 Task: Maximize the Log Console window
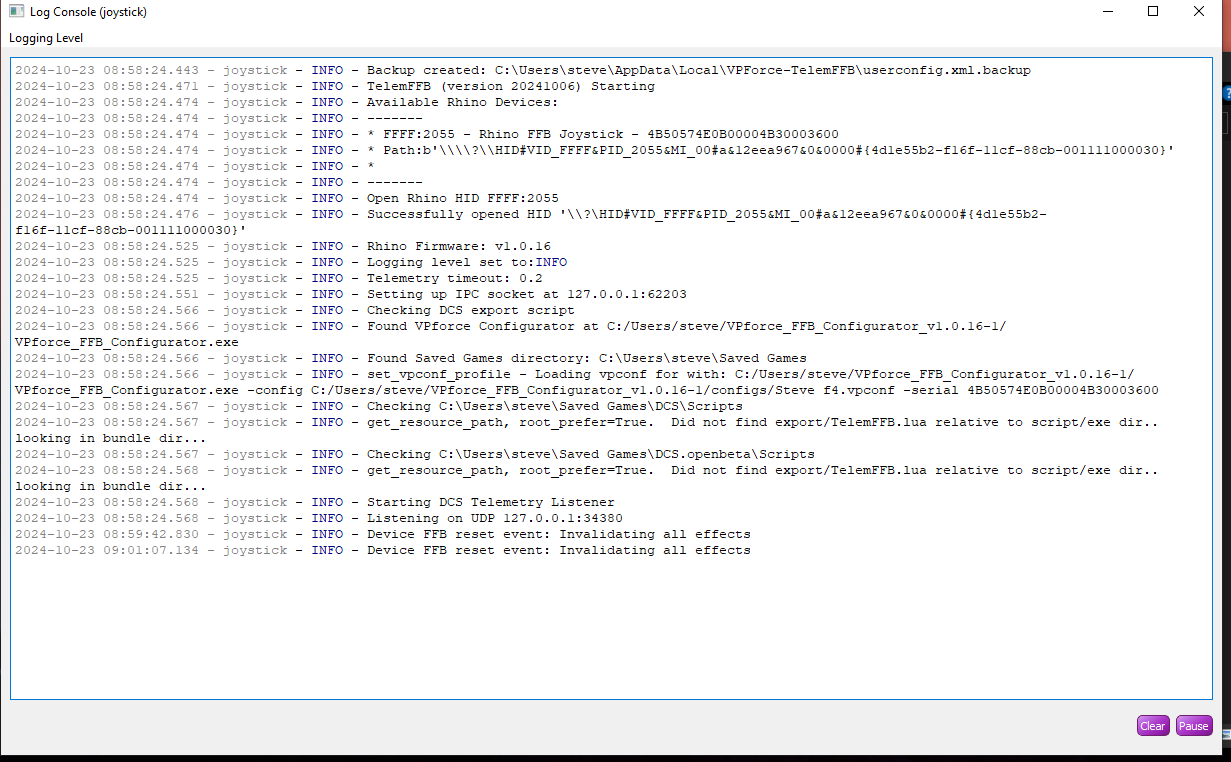[1152, 11]
